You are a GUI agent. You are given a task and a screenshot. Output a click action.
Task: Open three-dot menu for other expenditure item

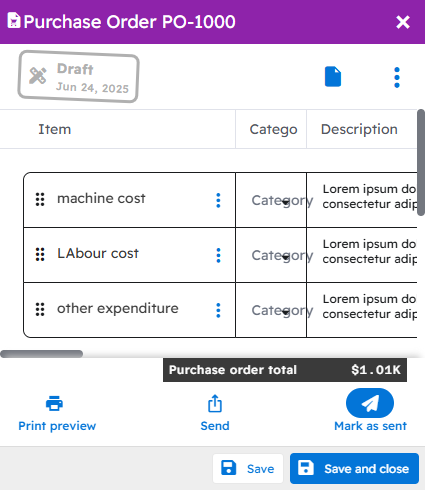[218, 310]
